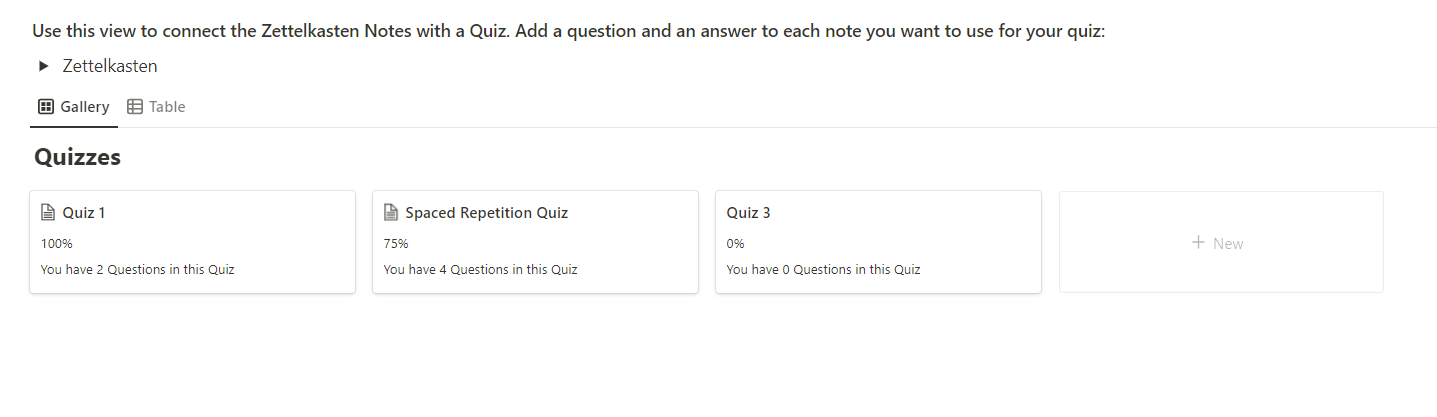Click the plus icon on New card
The image size is (1437, 417).
pyautogui.click(x=1198, y=243)
